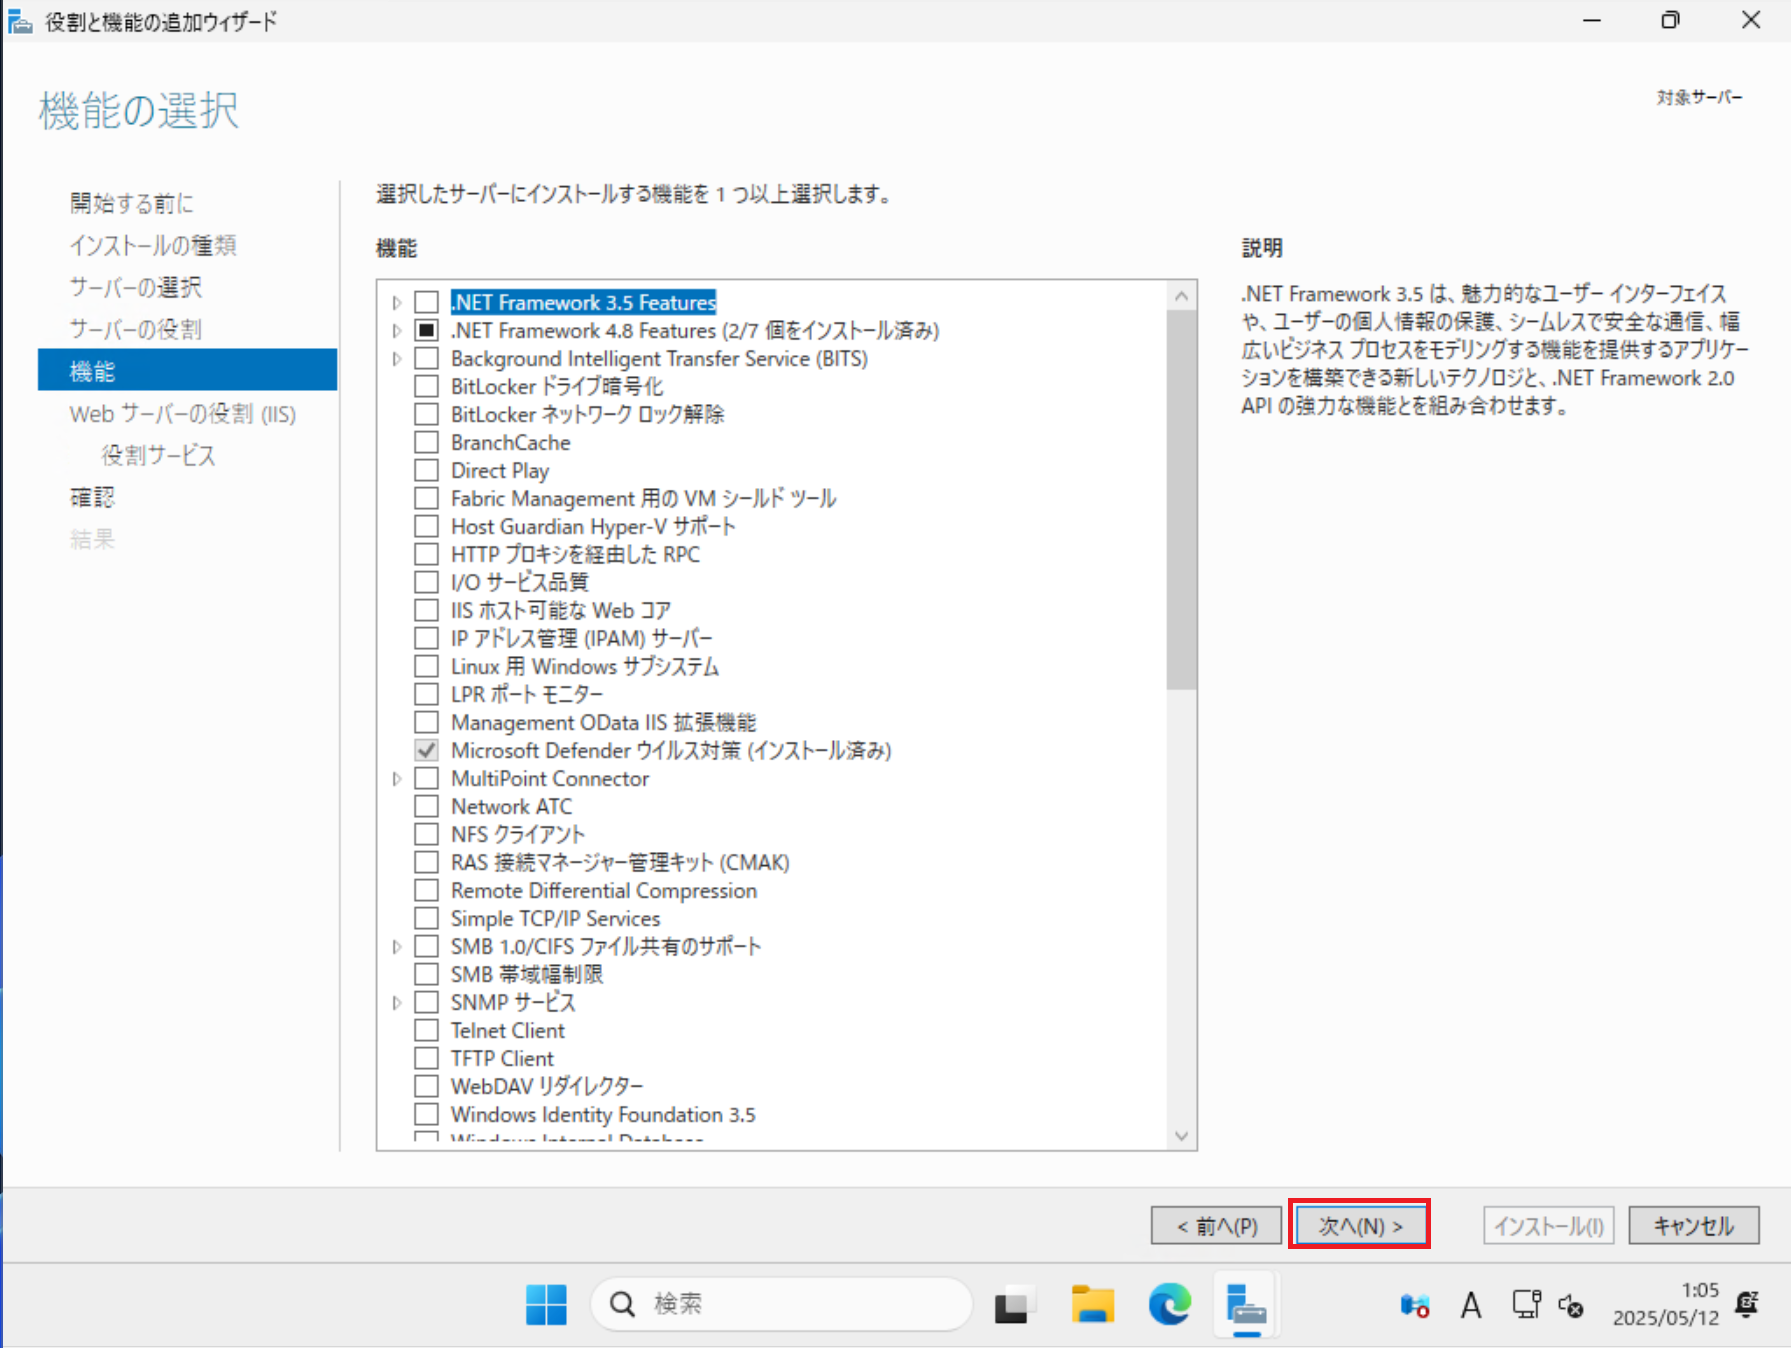Check the BranchCache checkbox
Screen dimensions: 1791x1348
click(x=427, y=442)
